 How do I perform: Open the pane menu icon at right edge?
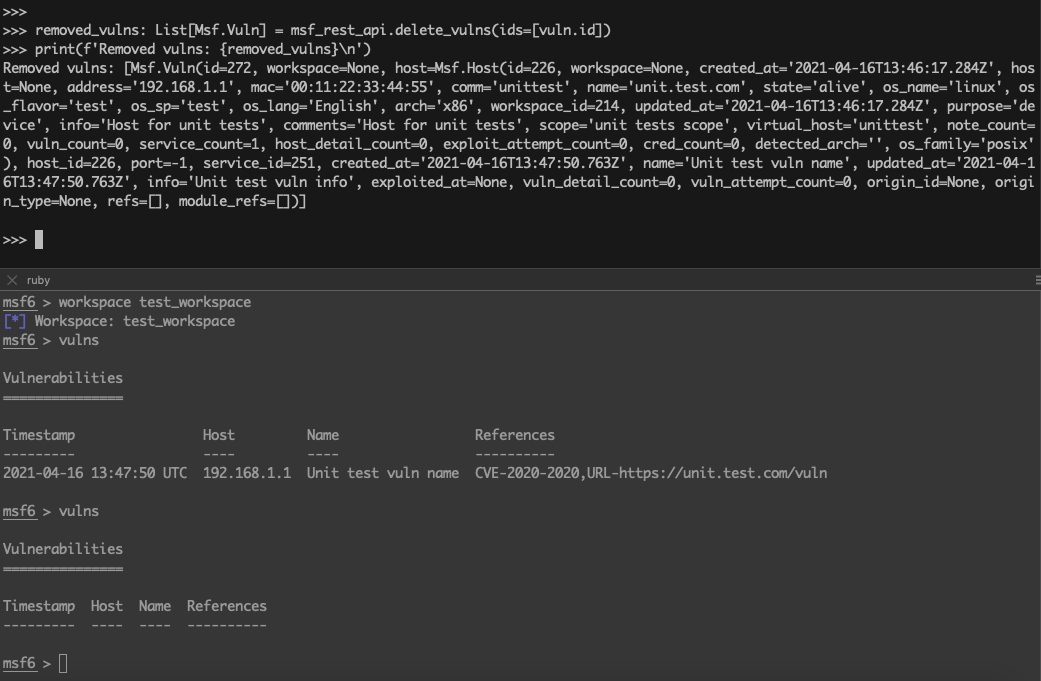(1038, 280)
